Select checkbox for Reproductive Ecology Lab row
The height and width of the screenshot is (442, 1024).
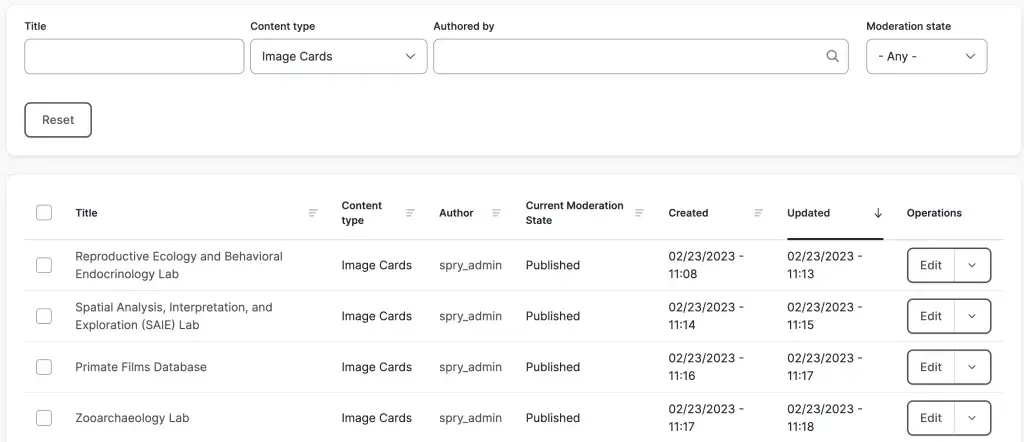tap(44, 265)
